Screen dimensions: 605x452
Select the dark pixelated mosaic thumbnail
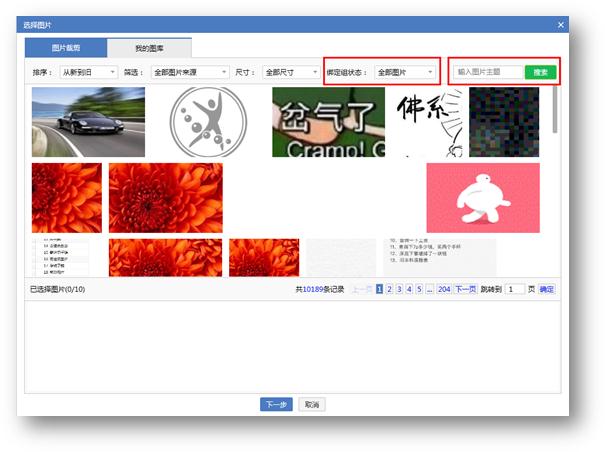point(504,122)
